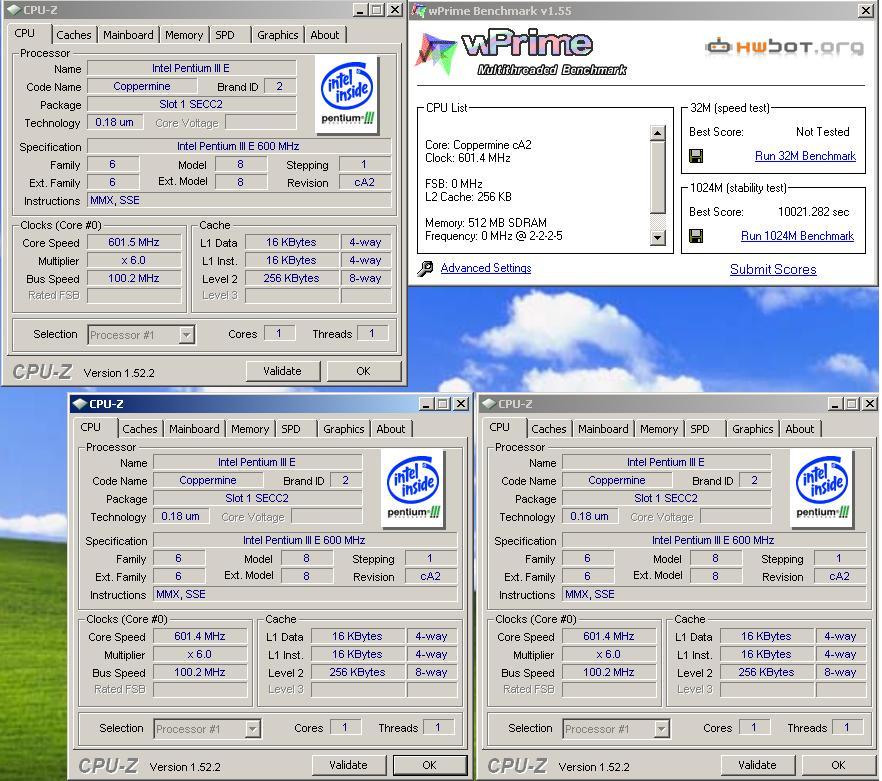882x781 pixels.
Task: Click the CPU-Z title bar icon in bottom-left window
Action: [x=80, y=403]
